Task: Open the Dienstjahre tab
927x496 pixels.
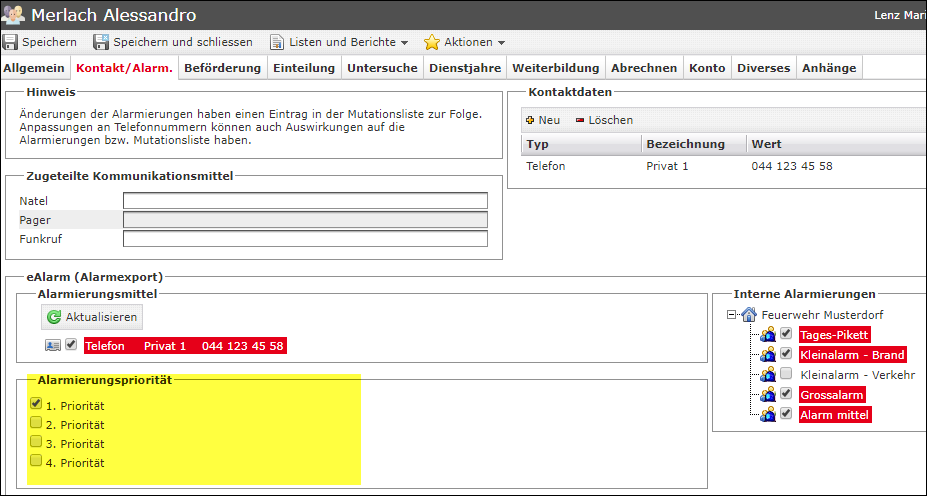Action: (465, 68)
